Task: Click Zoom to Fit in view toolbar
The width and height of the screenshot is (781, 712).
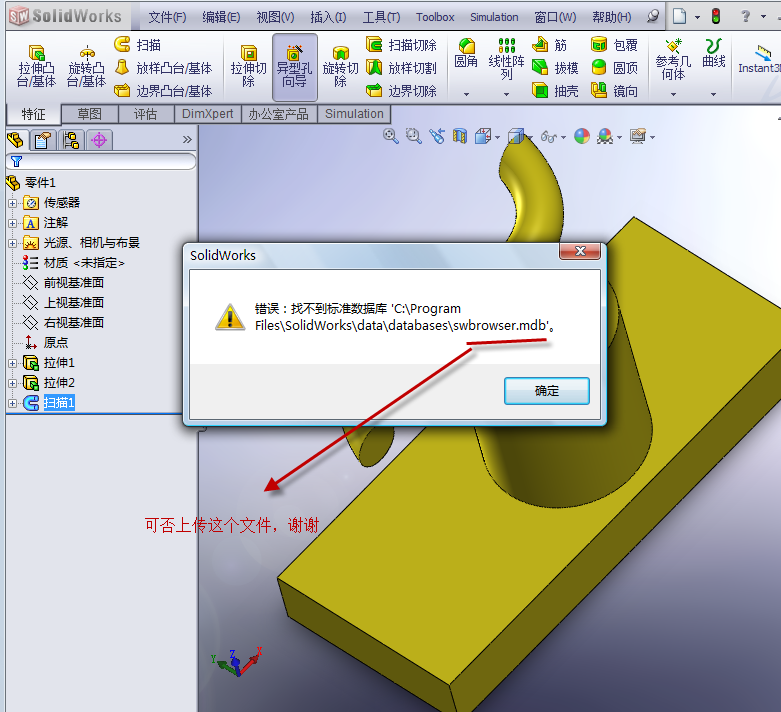Action: [390, 136]
